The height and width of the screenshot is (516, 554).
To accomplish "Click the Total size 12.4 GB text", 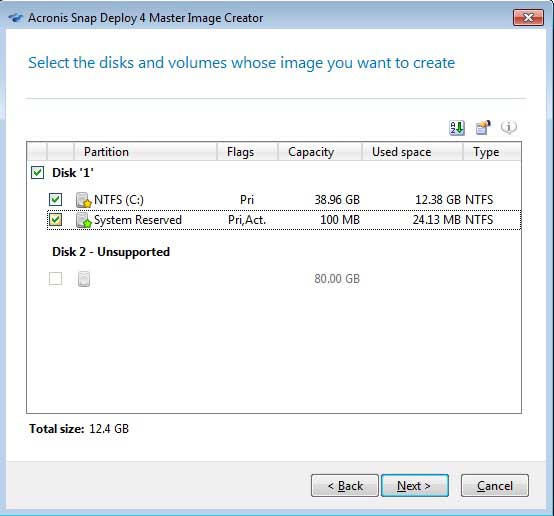I will click(79, 429).
